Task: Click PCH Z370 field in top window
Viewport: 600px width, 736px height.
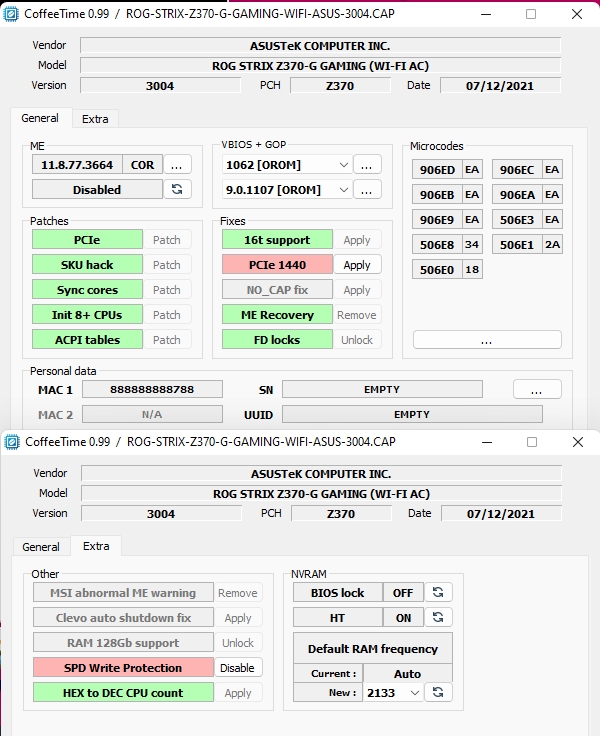Action: [340, 85]
